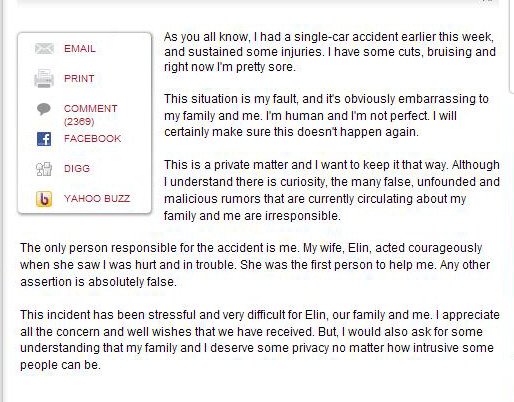
Task: Open the COMMENT link
Action: (x=90, y=109)
